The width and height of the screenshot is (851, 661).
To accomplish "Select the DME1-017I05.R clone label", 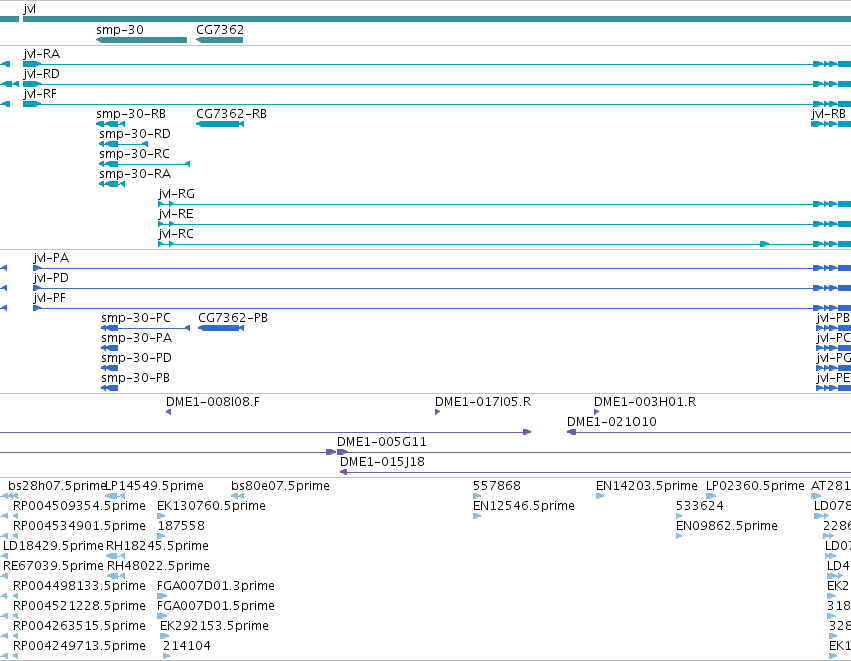I will [x=483, y=402].
